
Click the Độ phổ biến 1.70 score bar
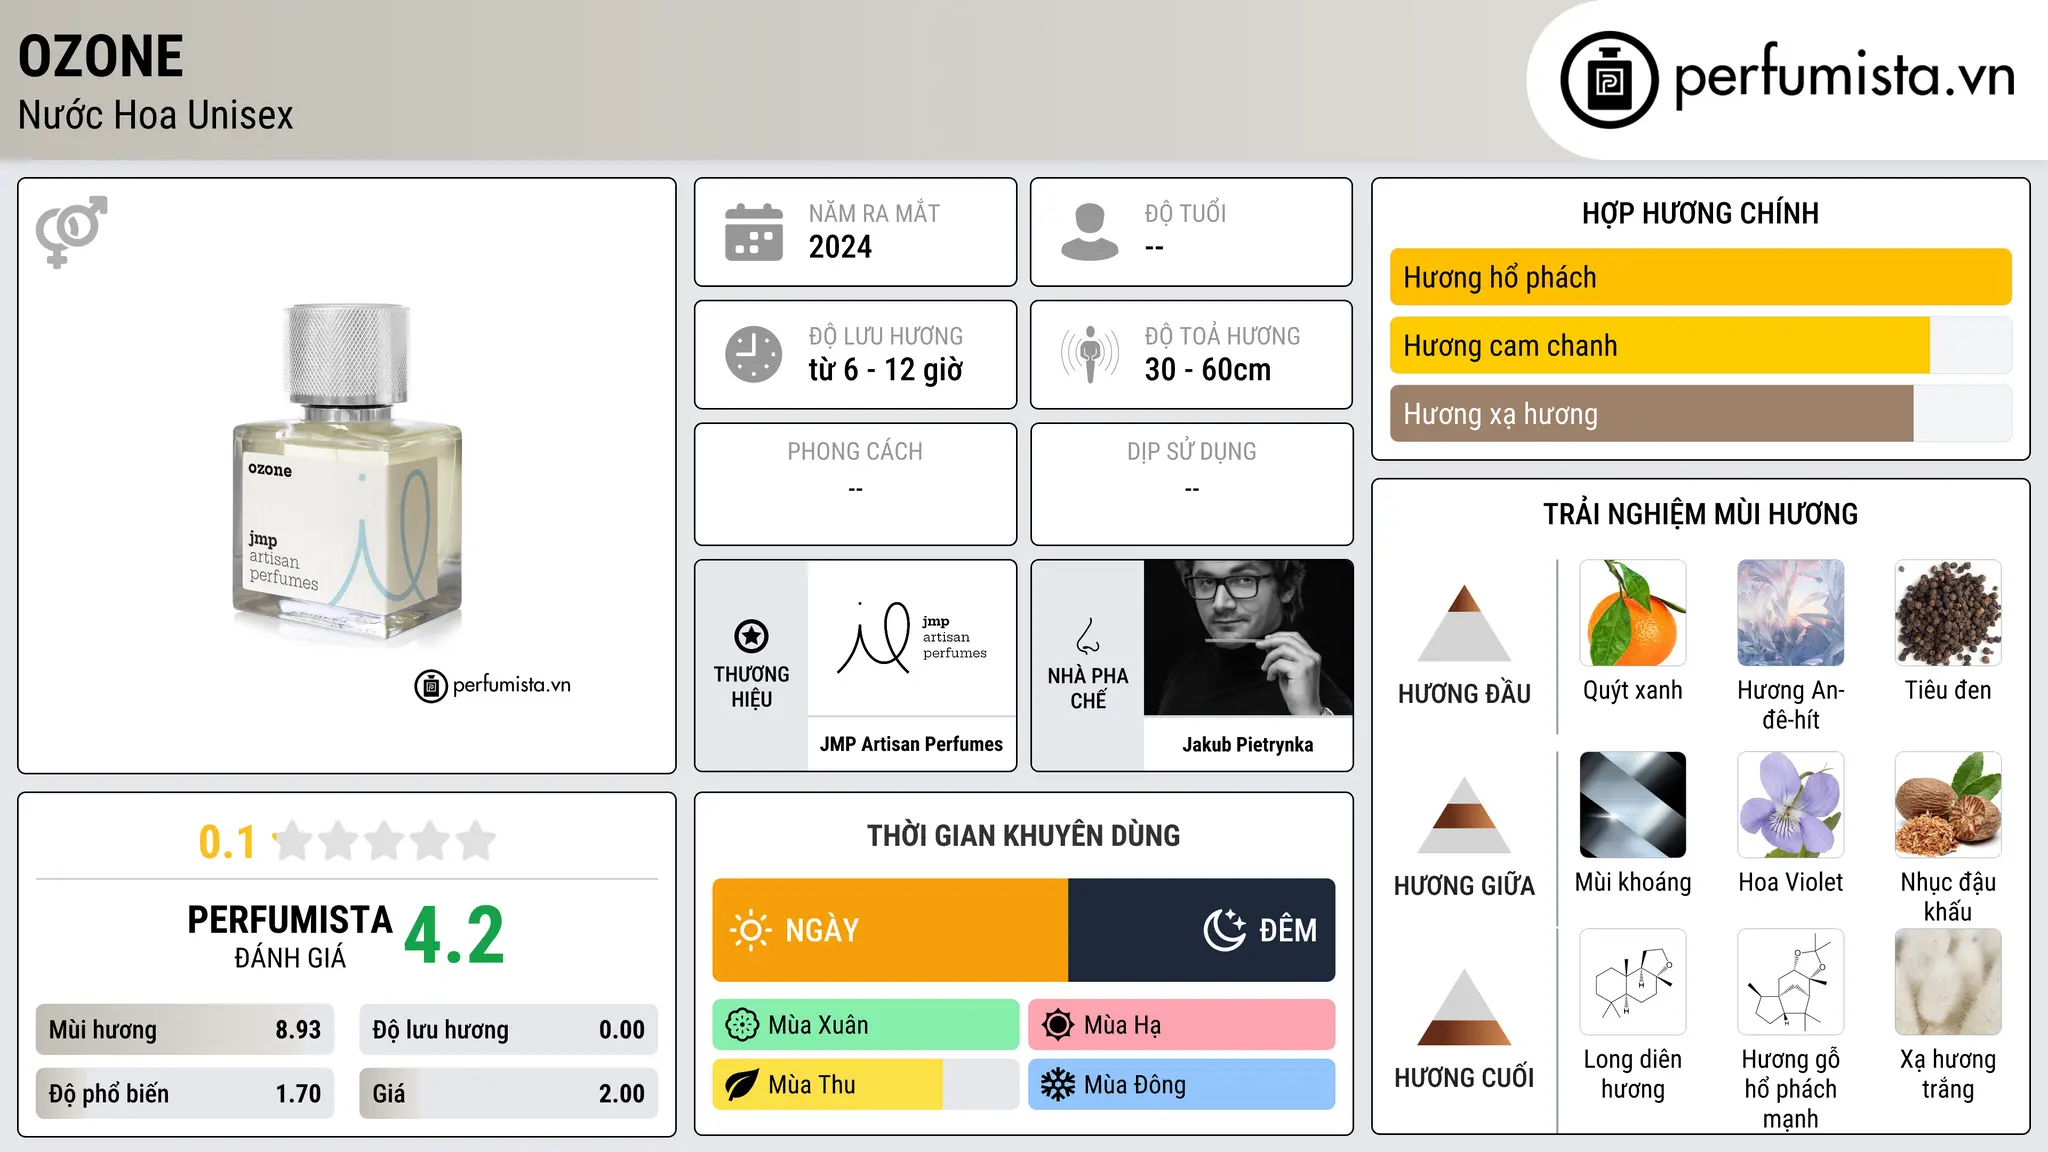[185, 1093]
